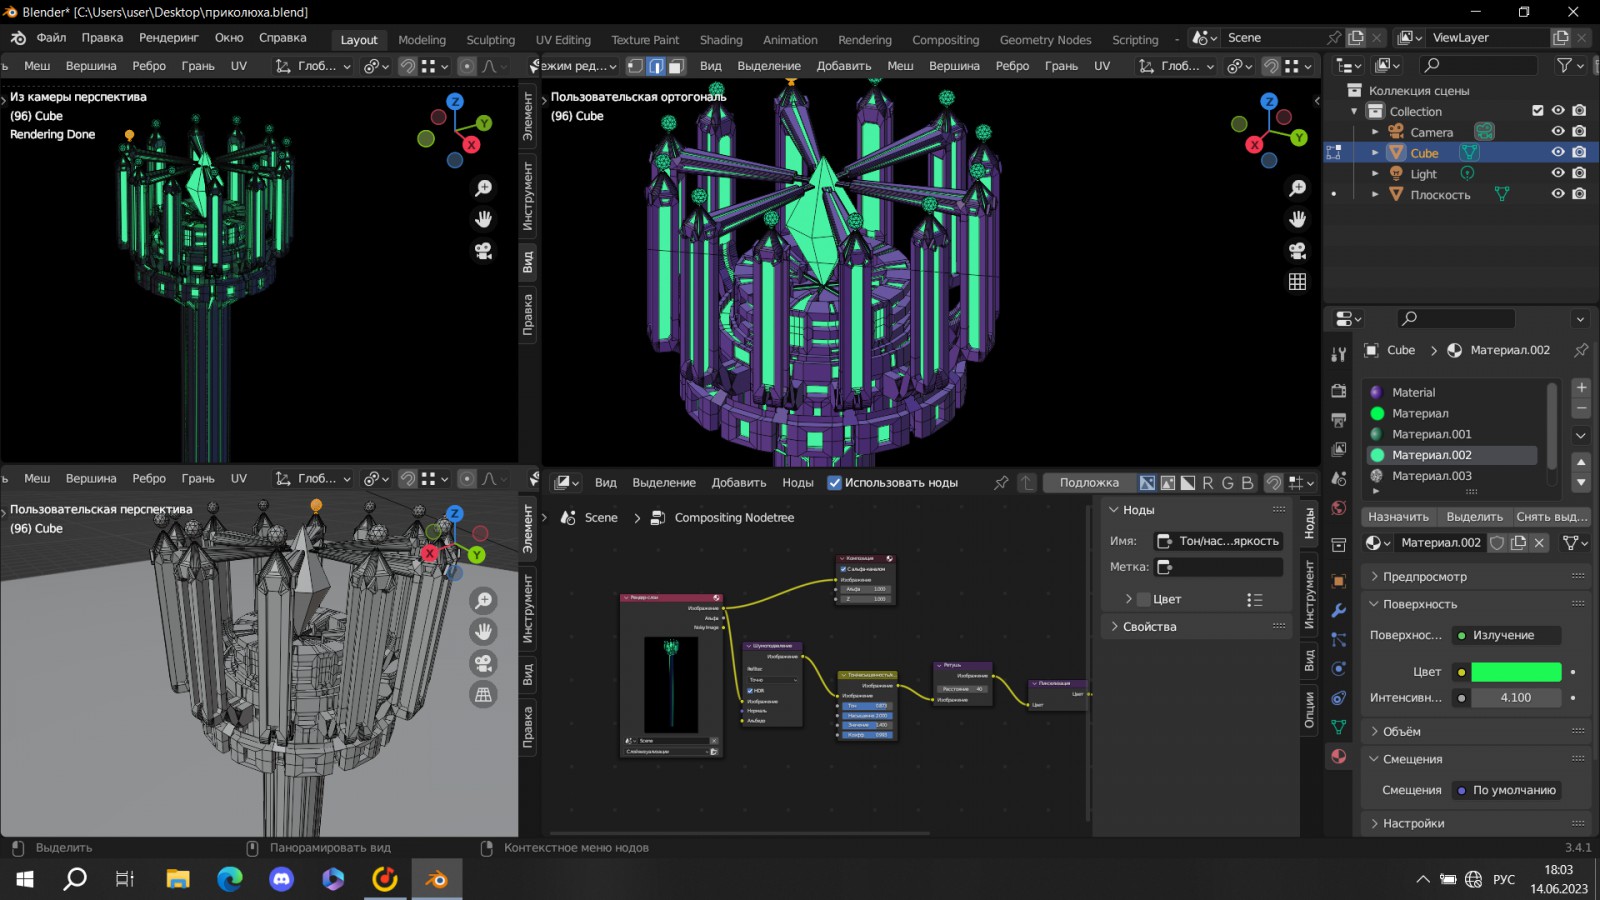Click the zoom magnifier icon in bottom-left viewport

[484, 600]
